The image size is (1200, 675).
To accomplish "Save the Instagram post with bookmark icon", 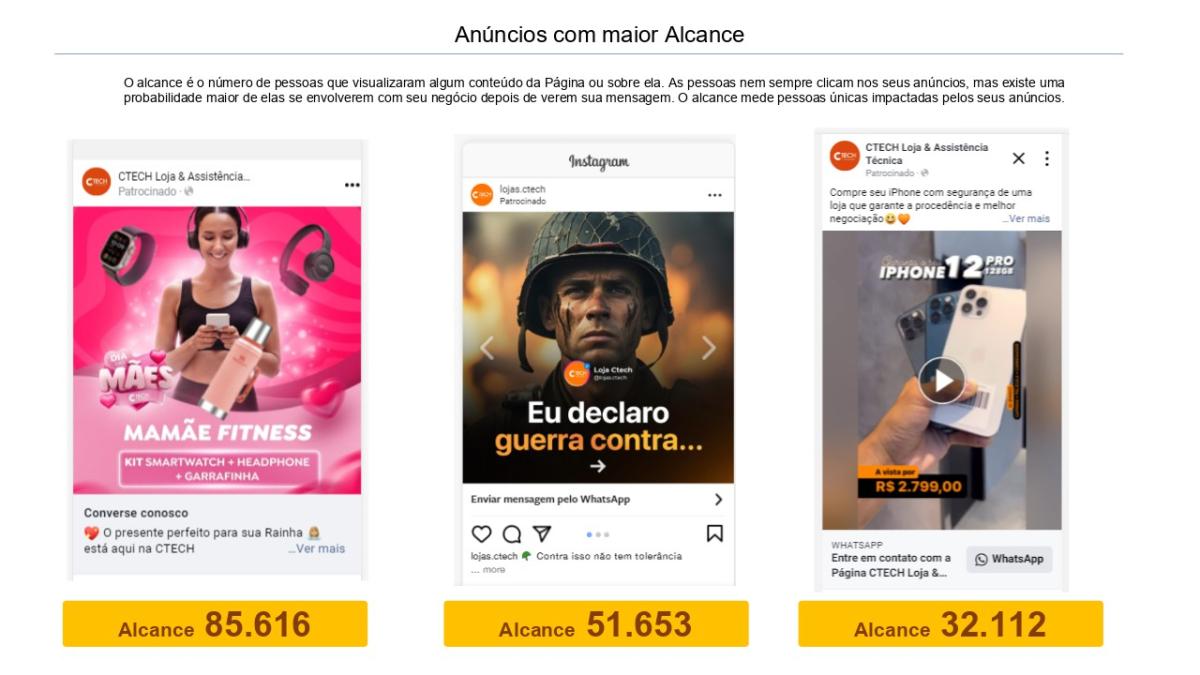I will [x=715, y=534].
